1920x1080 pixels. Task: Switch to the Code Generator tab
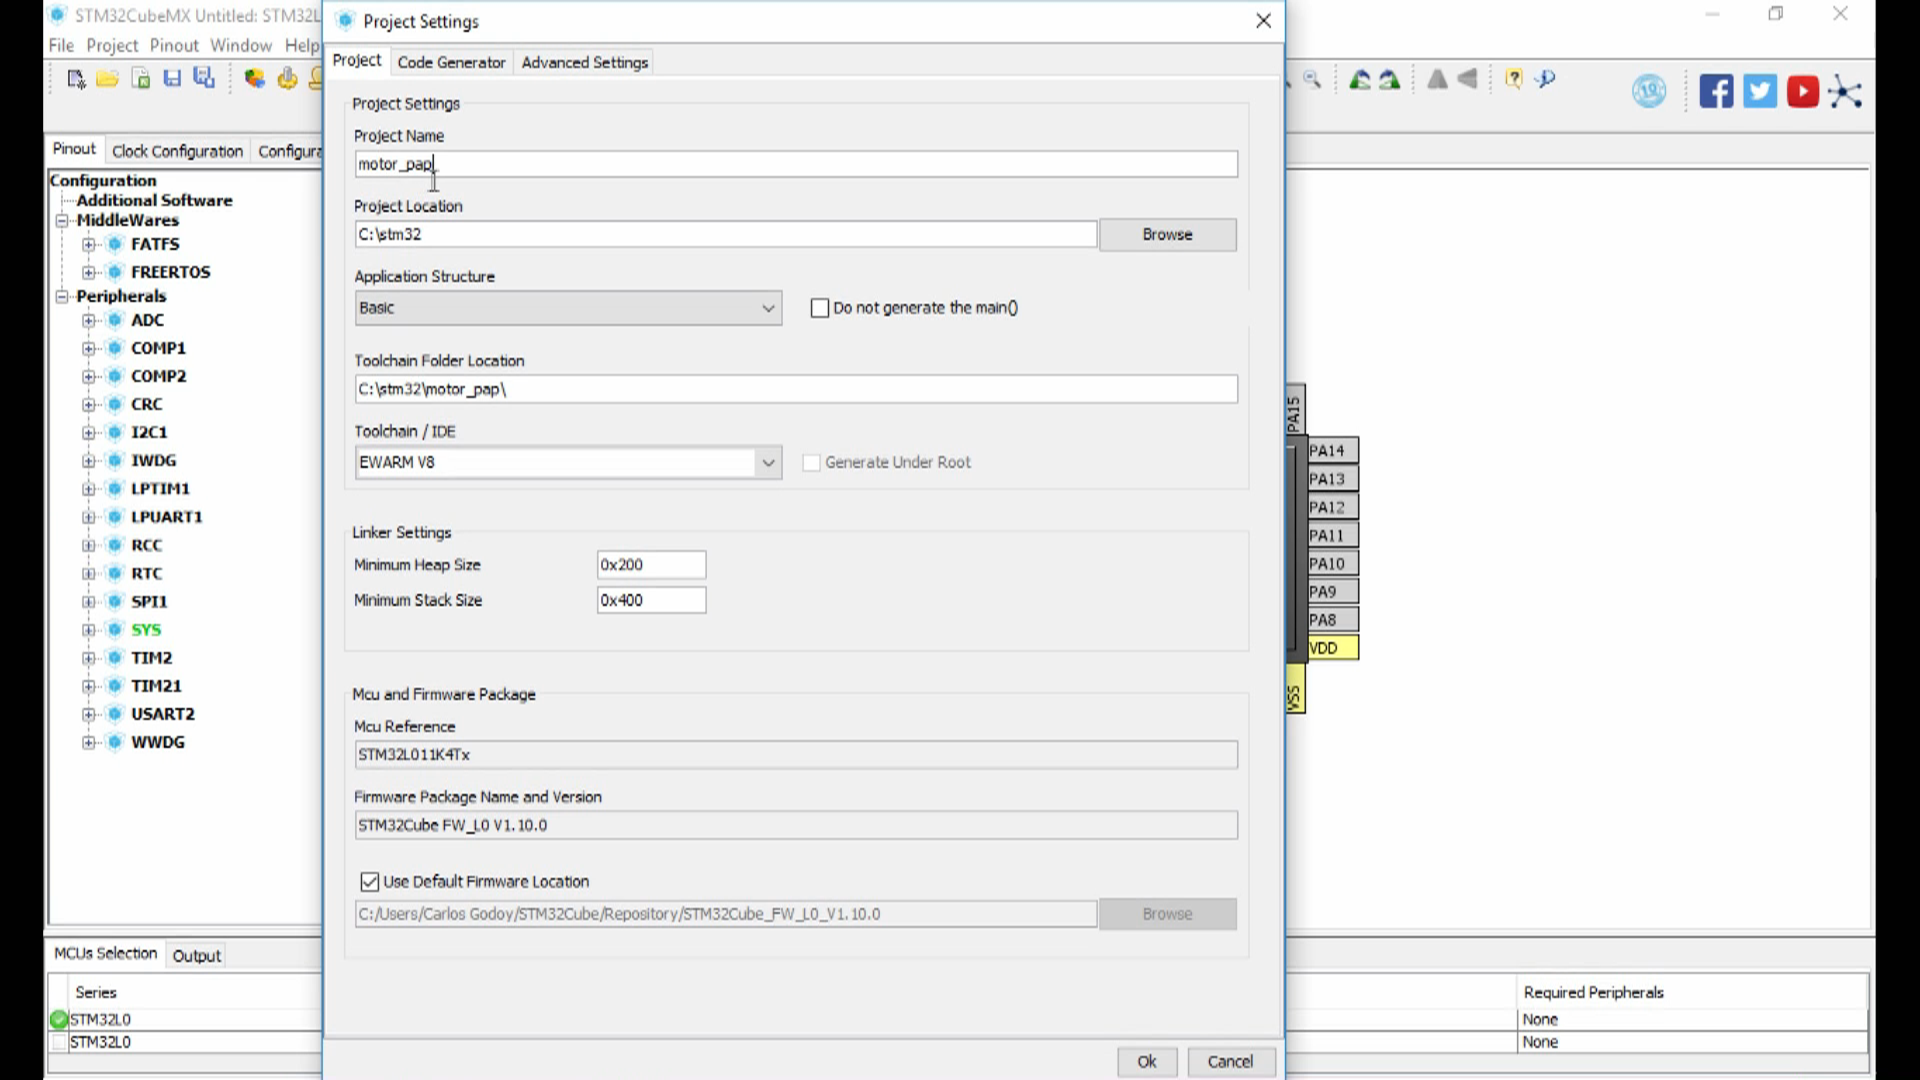pos(451,62)
